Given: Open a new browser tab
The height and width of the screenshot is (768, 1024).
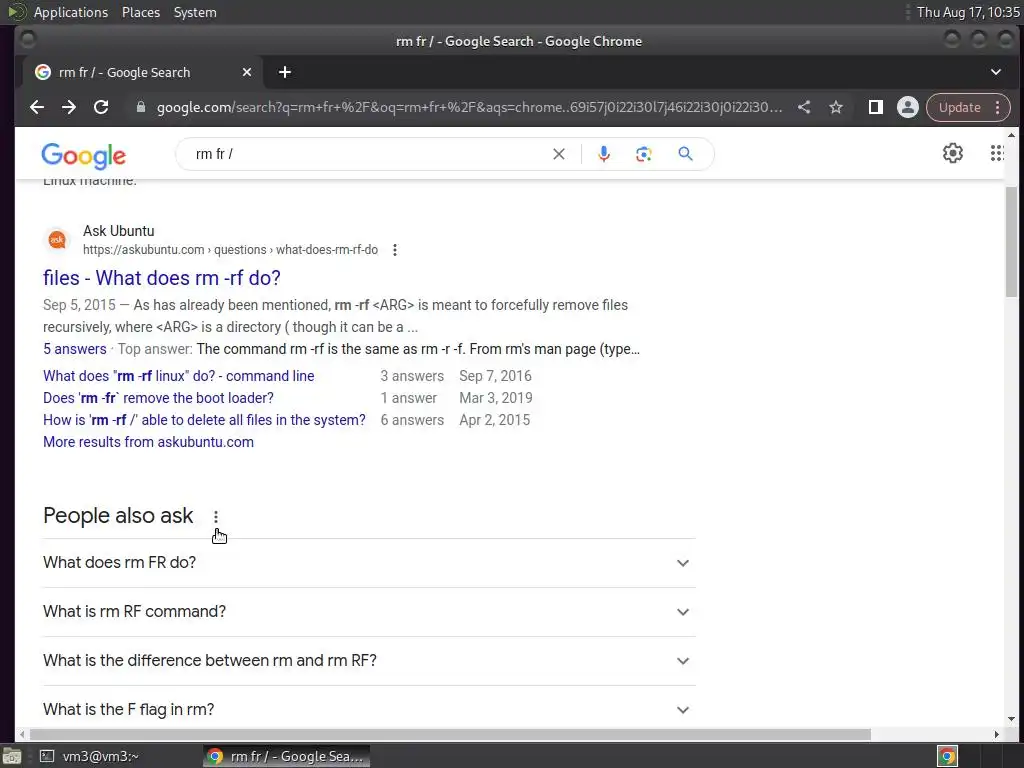Looking at the screenshot, I should coord(285,72).
